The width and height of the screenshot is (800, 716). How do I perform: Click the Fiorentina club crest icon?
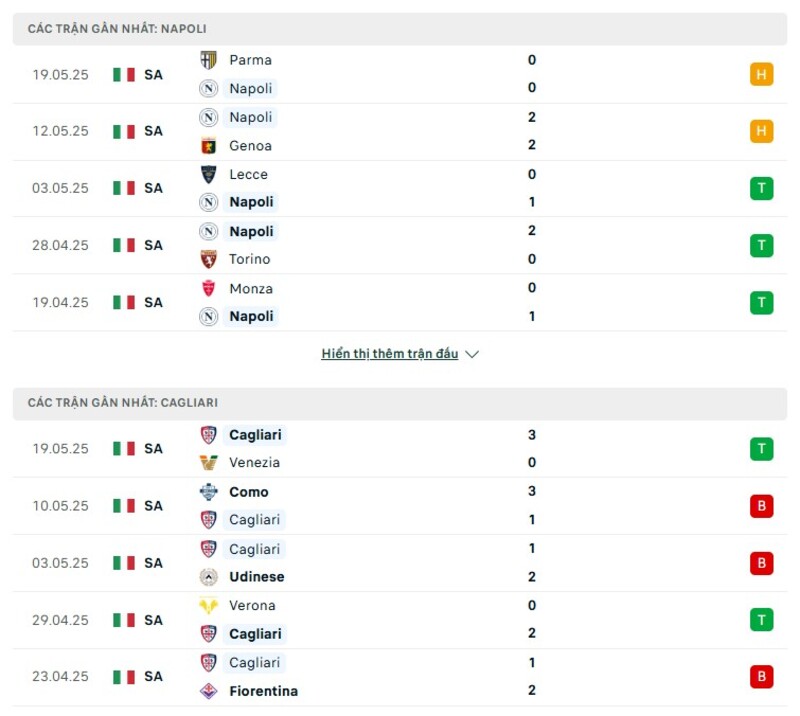coord(208,691)
